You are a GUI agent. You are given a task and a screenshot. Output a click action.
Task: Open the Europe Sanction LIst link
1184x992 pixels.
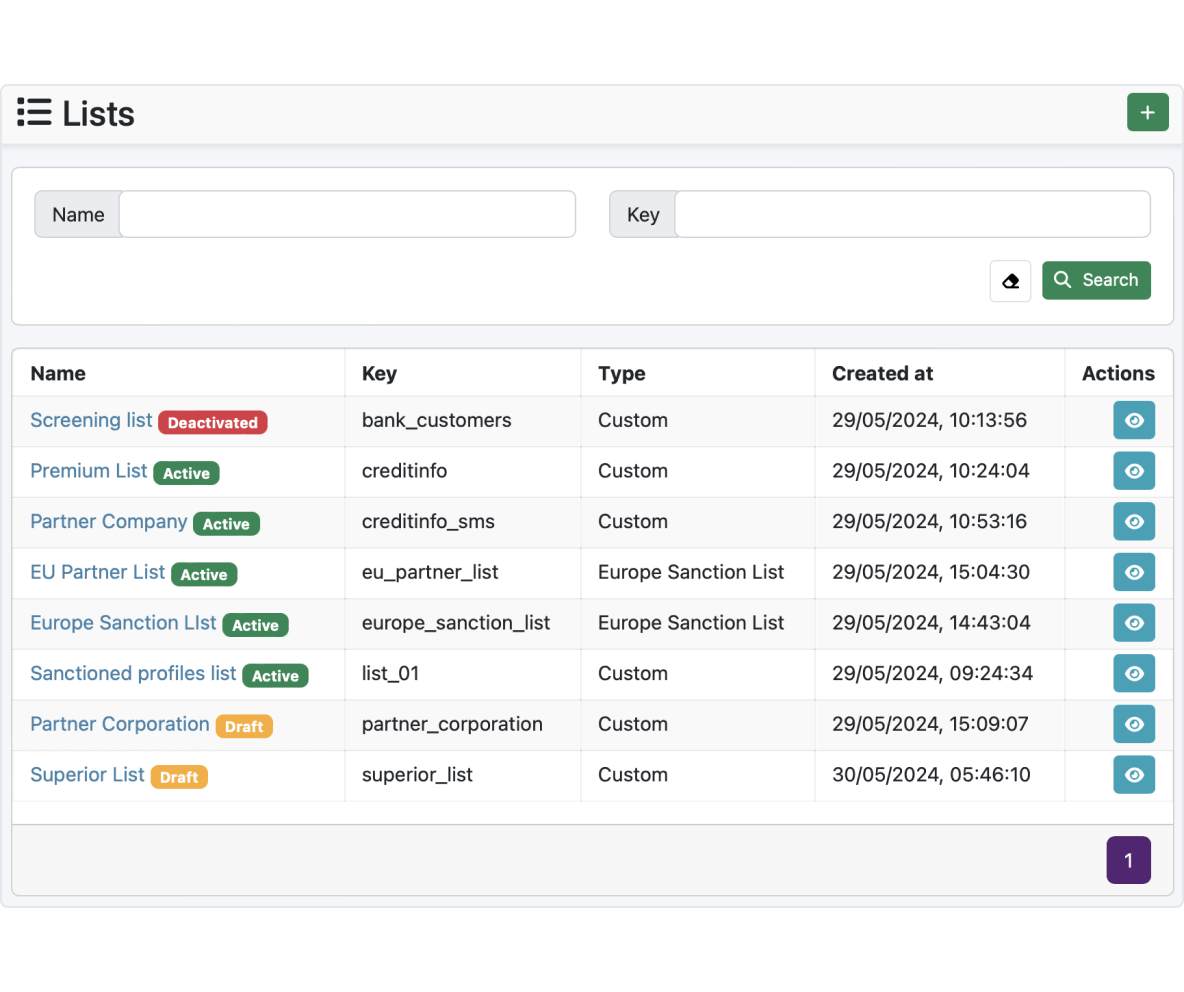(x=123, y=623)
